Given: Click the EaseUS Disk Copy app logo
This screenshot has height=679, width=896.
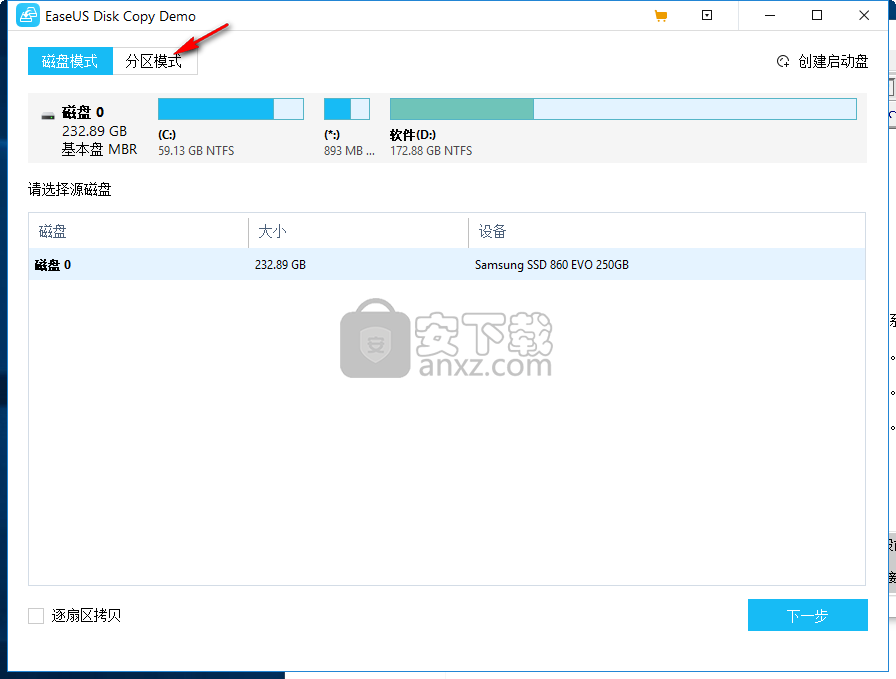Looking at the screenshot, I should pyautogui.click(x=28, y=16).
